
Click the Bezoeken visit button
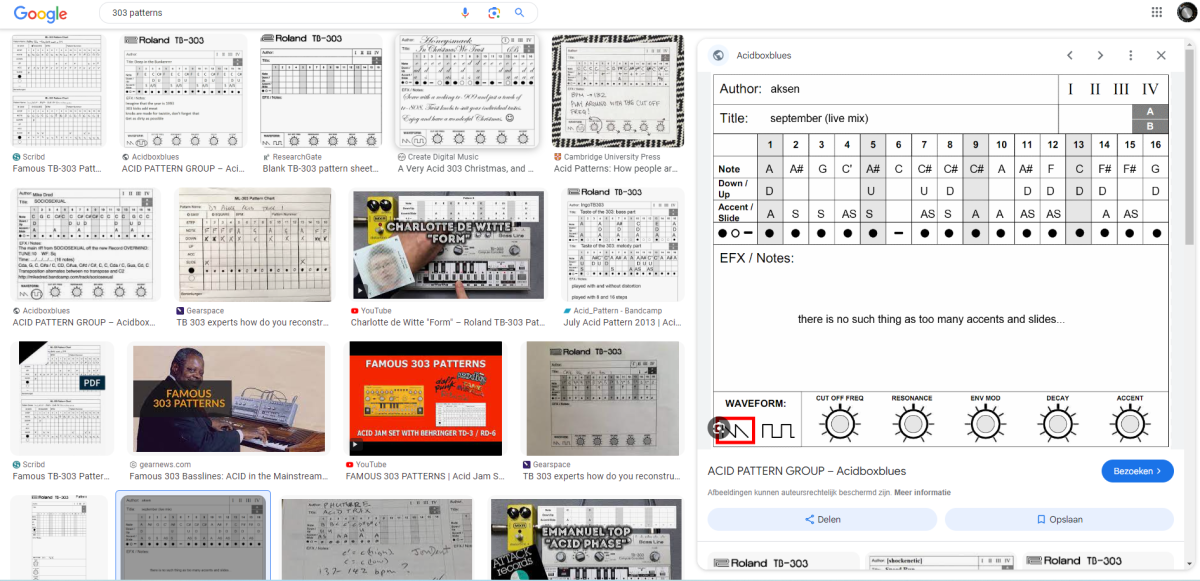(1137, 470)
